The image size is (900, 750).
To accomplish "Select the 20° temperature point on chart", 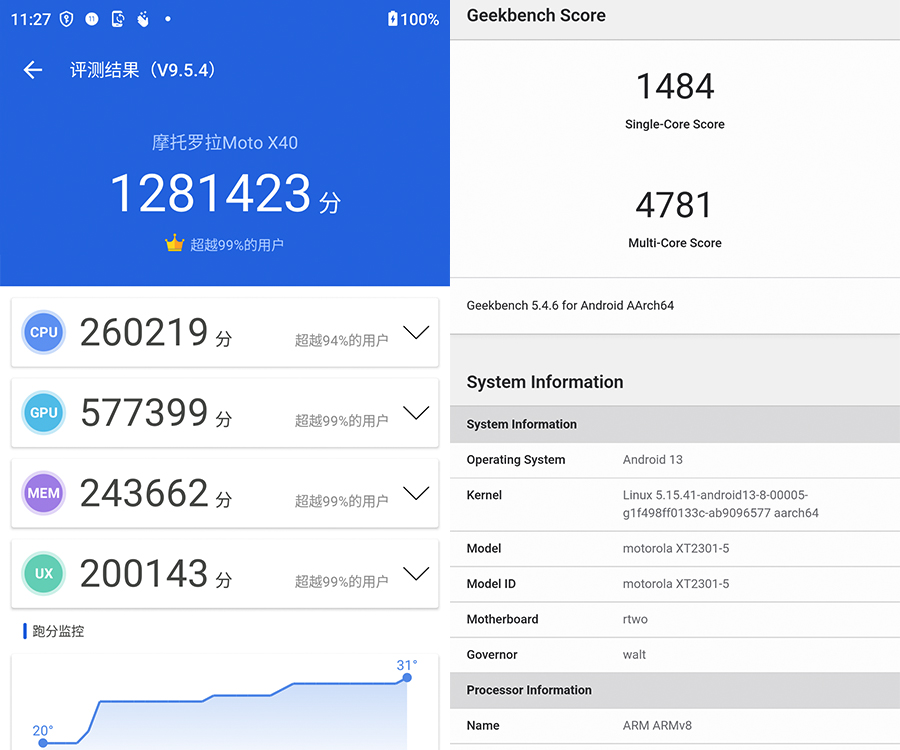I will pos(43,743).
